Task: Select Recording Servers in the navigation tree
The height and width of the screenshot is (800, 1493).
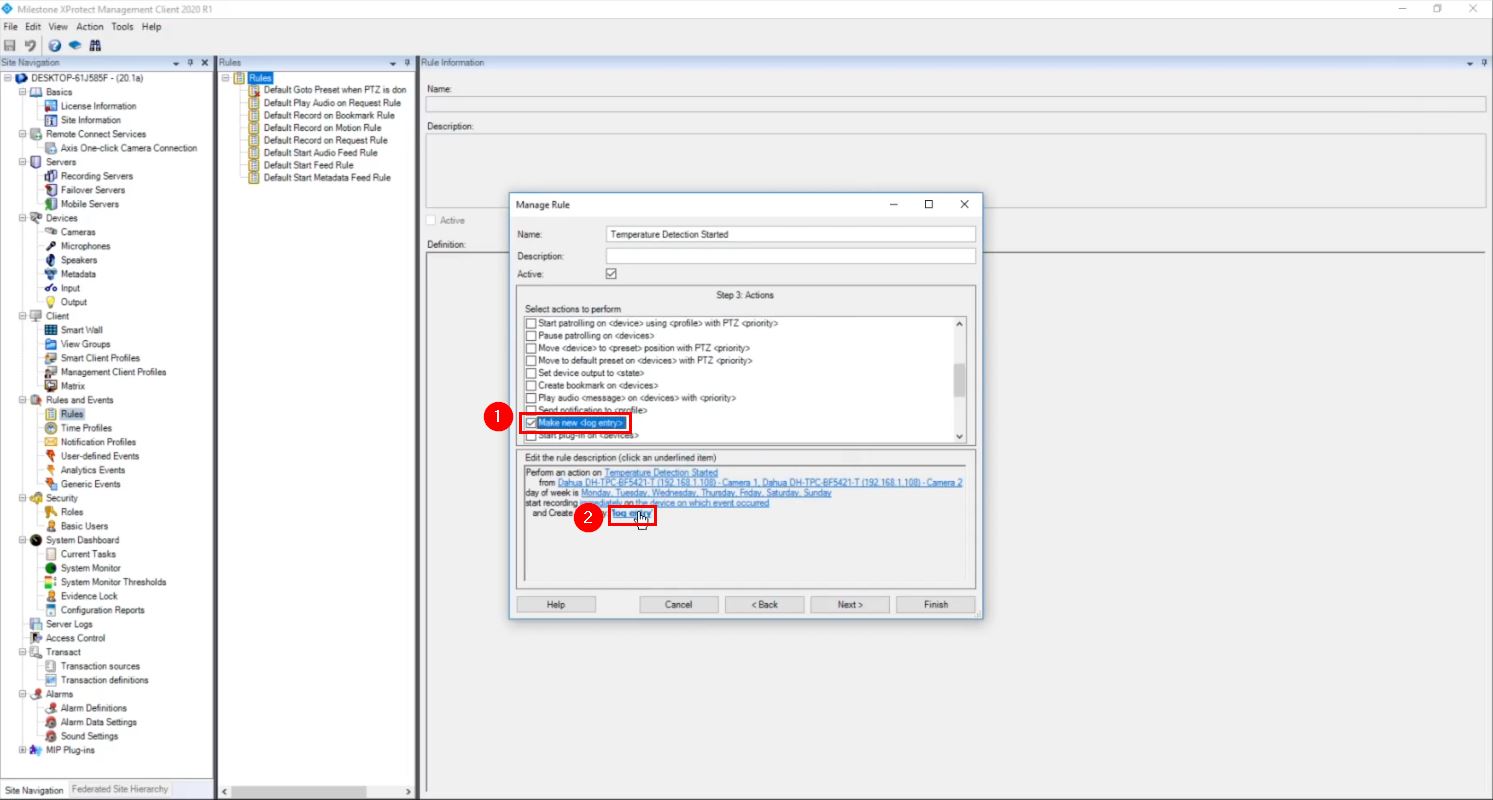Action: pos(96,176)
